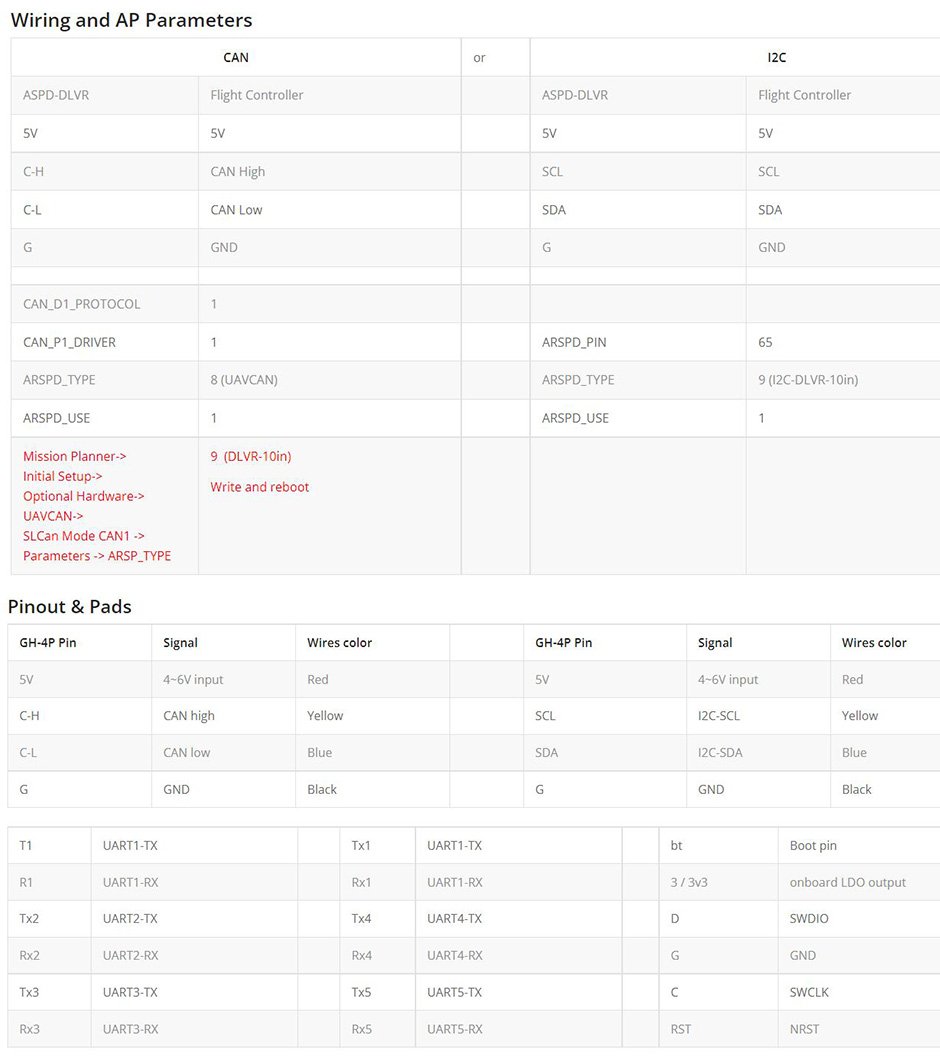Click the CAN column header

point(236,58)
